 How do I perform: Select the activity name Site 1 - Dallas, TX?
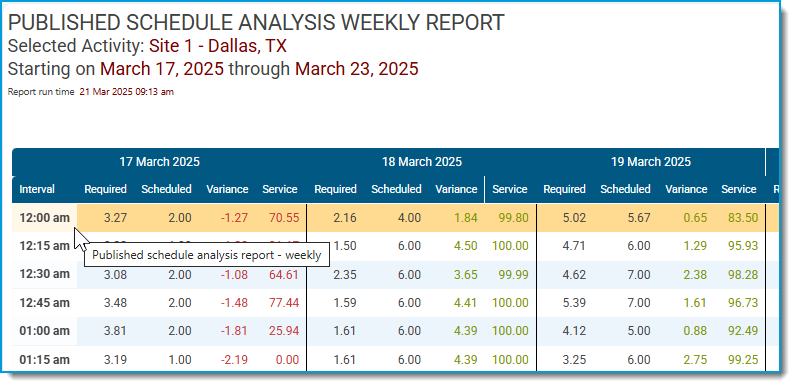tap(218, 47)
